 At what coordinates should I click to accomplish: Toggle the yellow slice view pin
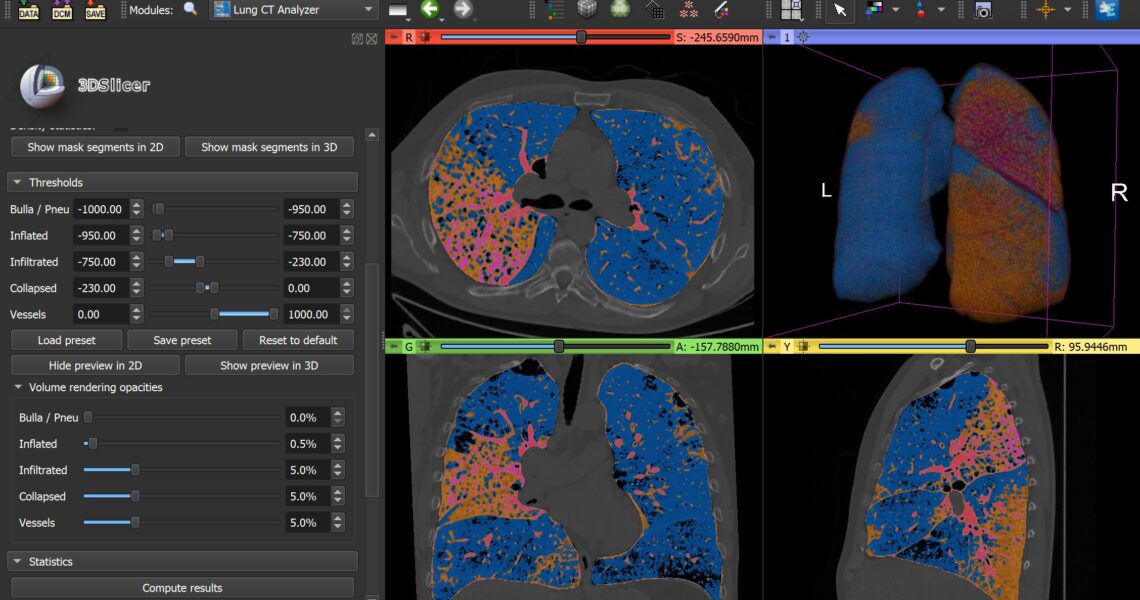pyautogui.click(x=771, y=346)
